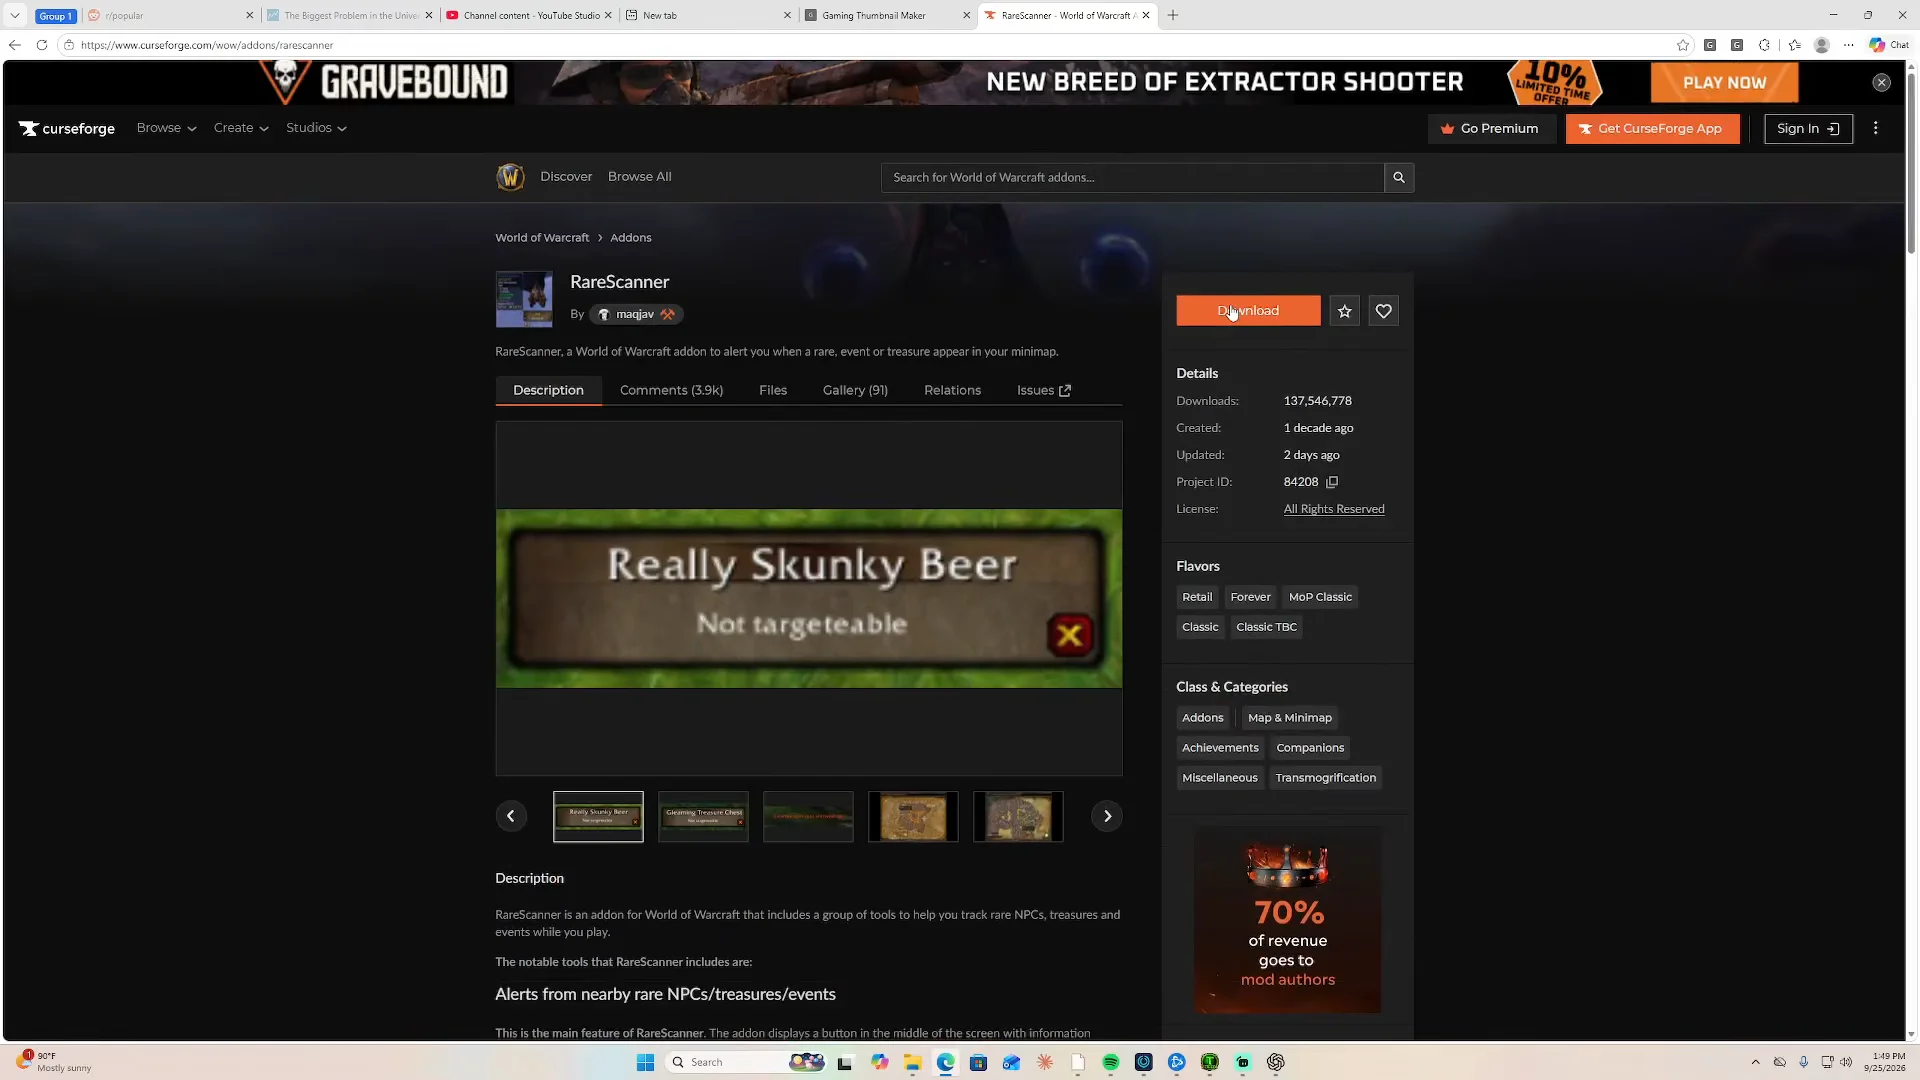Open File Explorer from the taskbar
This screenshot has width=1920, height=1080.
pos(912,1062)
